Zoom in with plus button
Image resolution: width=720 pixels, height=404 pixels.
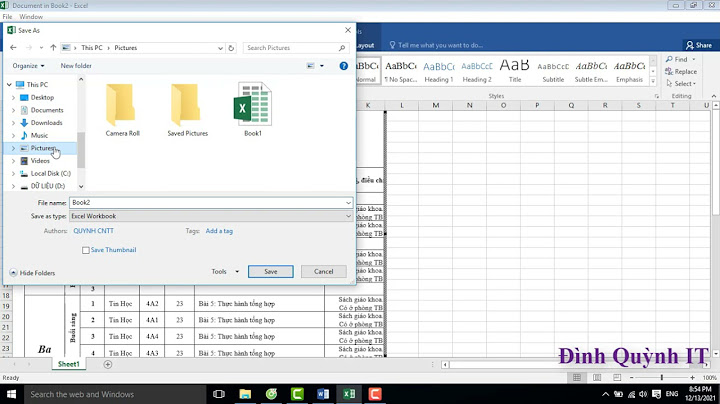[692, 377]
